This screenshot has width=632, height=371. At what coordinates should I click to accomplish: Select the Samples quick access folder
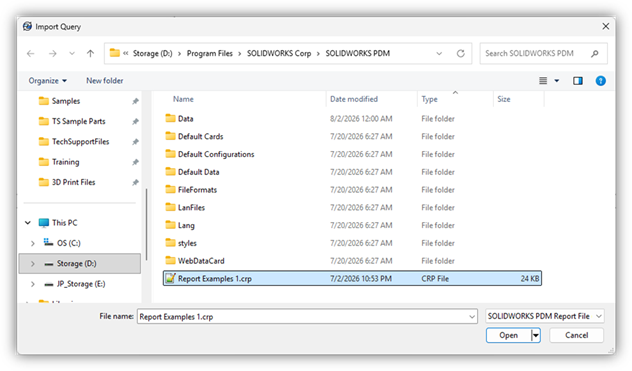tap(66, 101)
